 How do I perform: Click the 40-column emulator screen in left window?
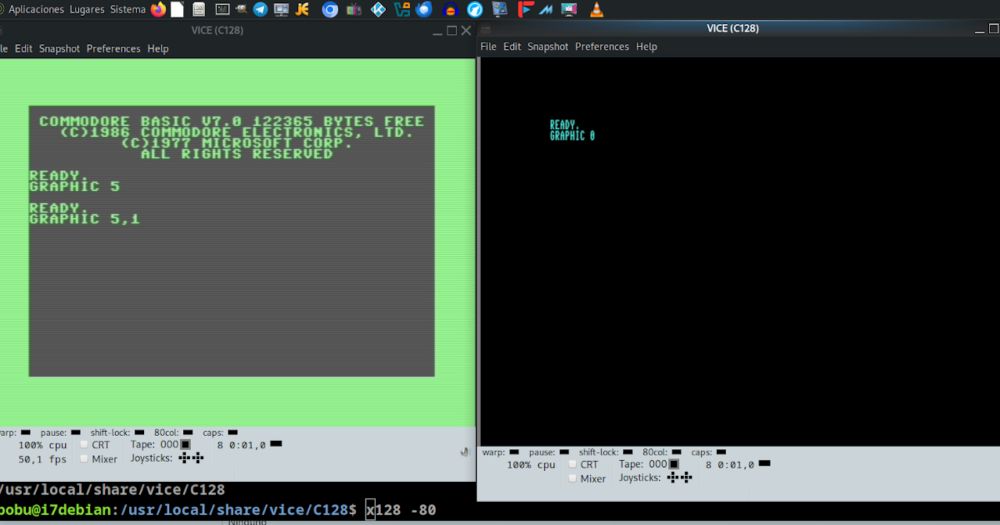point(232,241)
